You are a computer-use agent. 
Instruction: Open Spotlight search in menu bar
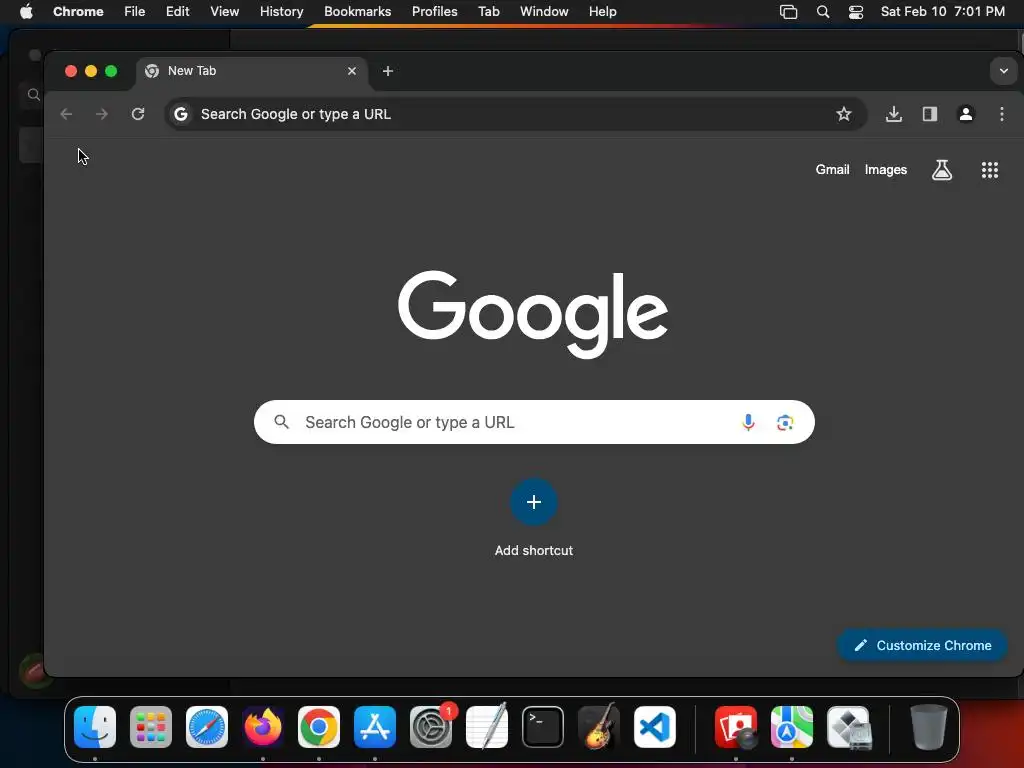point(823,12)
